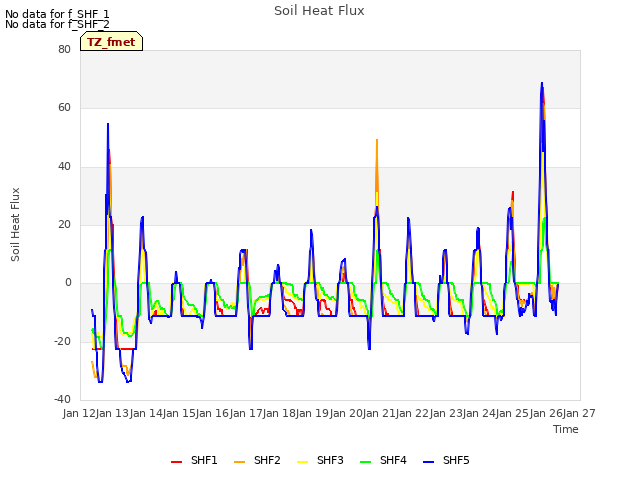This screenshot has height=480, width=640.
Task: Click the SHF1 legend entry
Action: [194, 460]
